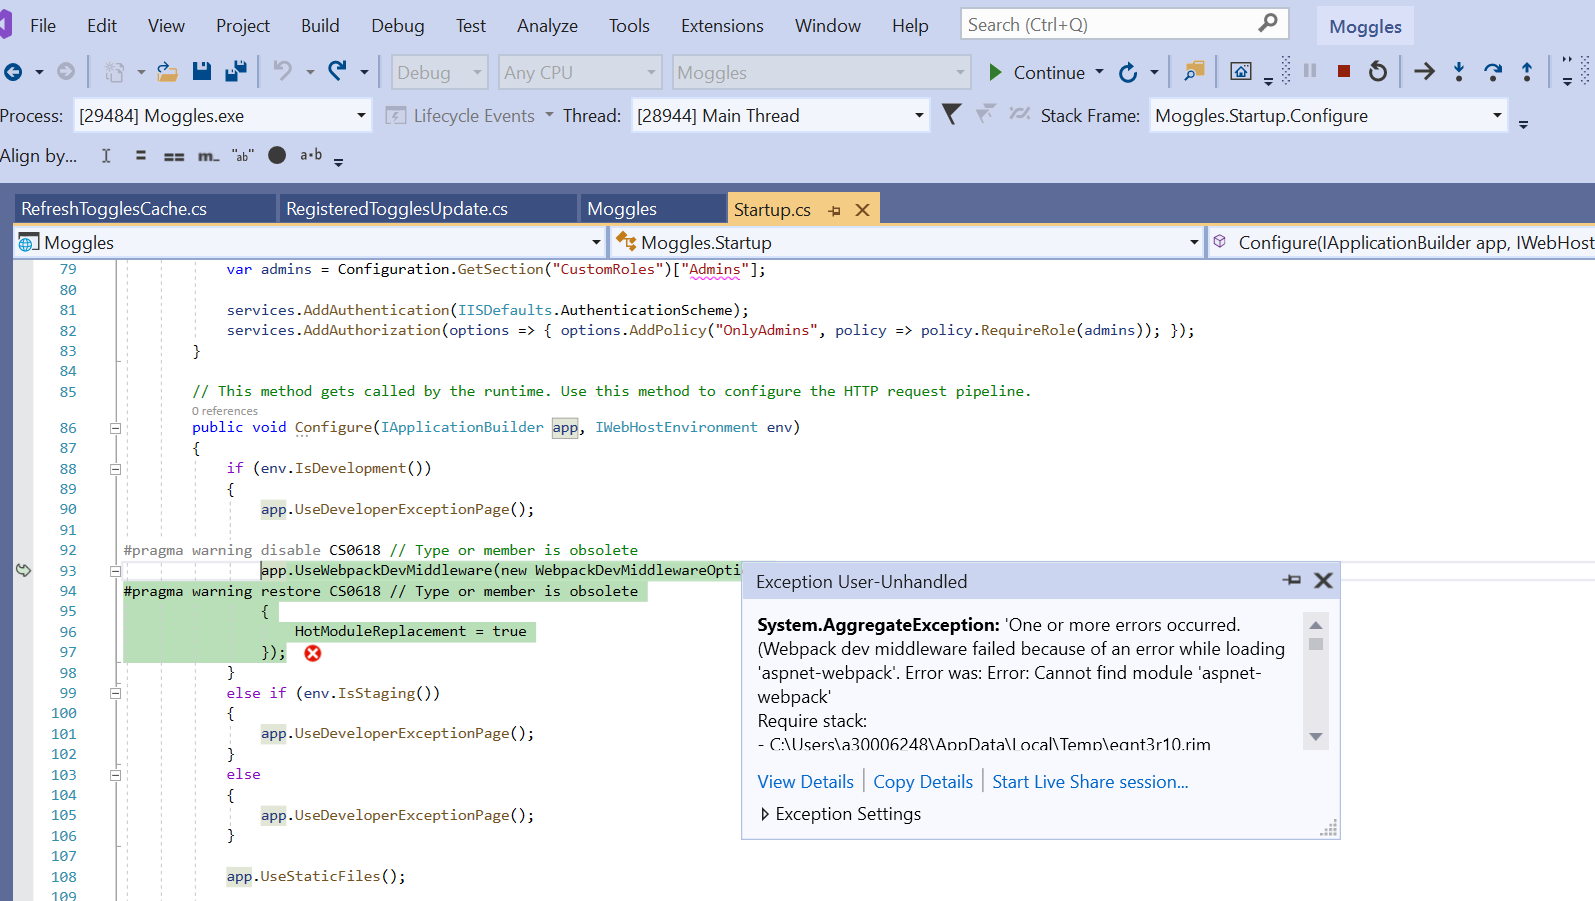
Task: Continue debugging execution
Action: point(1036,72)
